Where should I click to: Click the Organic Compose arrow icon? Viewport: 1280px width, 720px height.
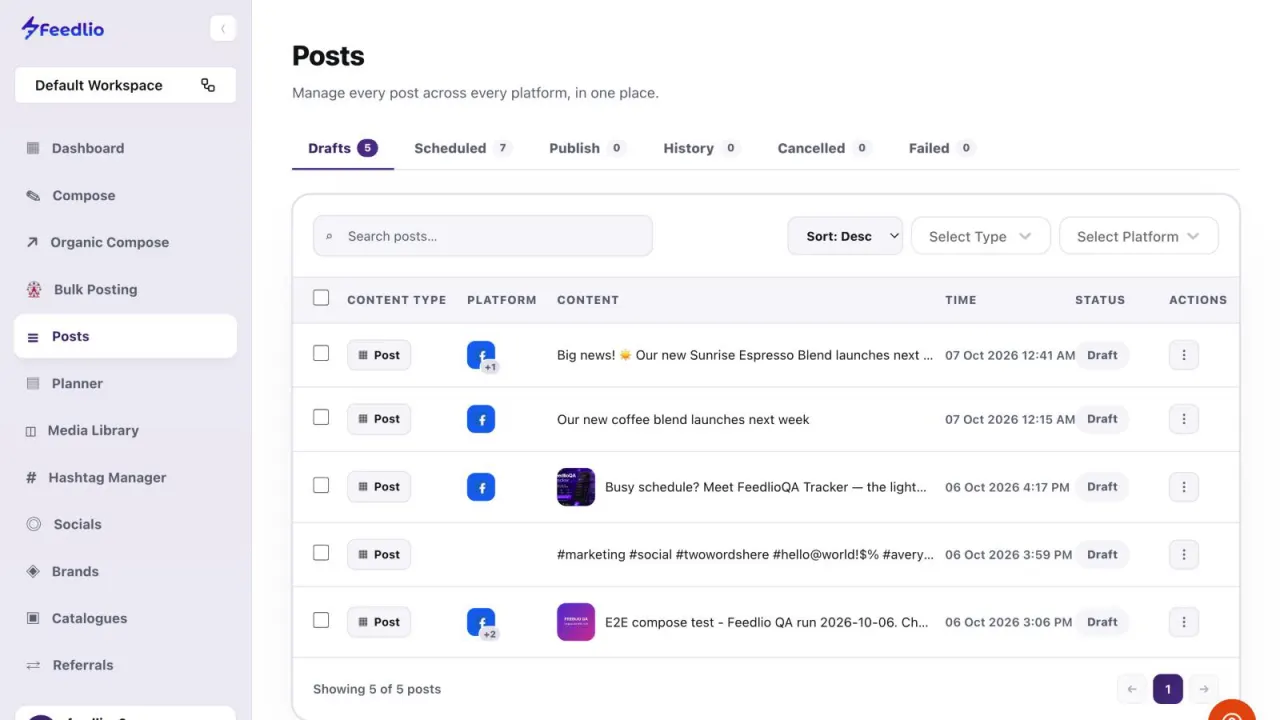(32, 242)
